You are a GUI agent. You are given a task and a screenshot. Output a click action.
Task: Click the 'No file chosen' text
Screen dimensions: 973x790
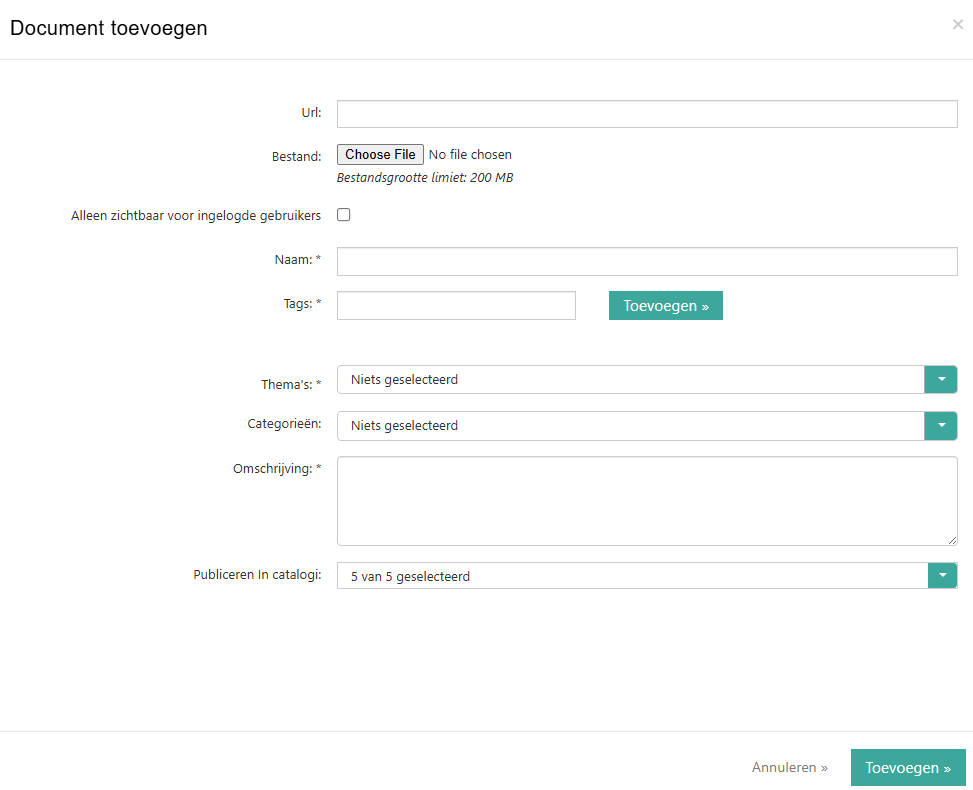[470, 155]
